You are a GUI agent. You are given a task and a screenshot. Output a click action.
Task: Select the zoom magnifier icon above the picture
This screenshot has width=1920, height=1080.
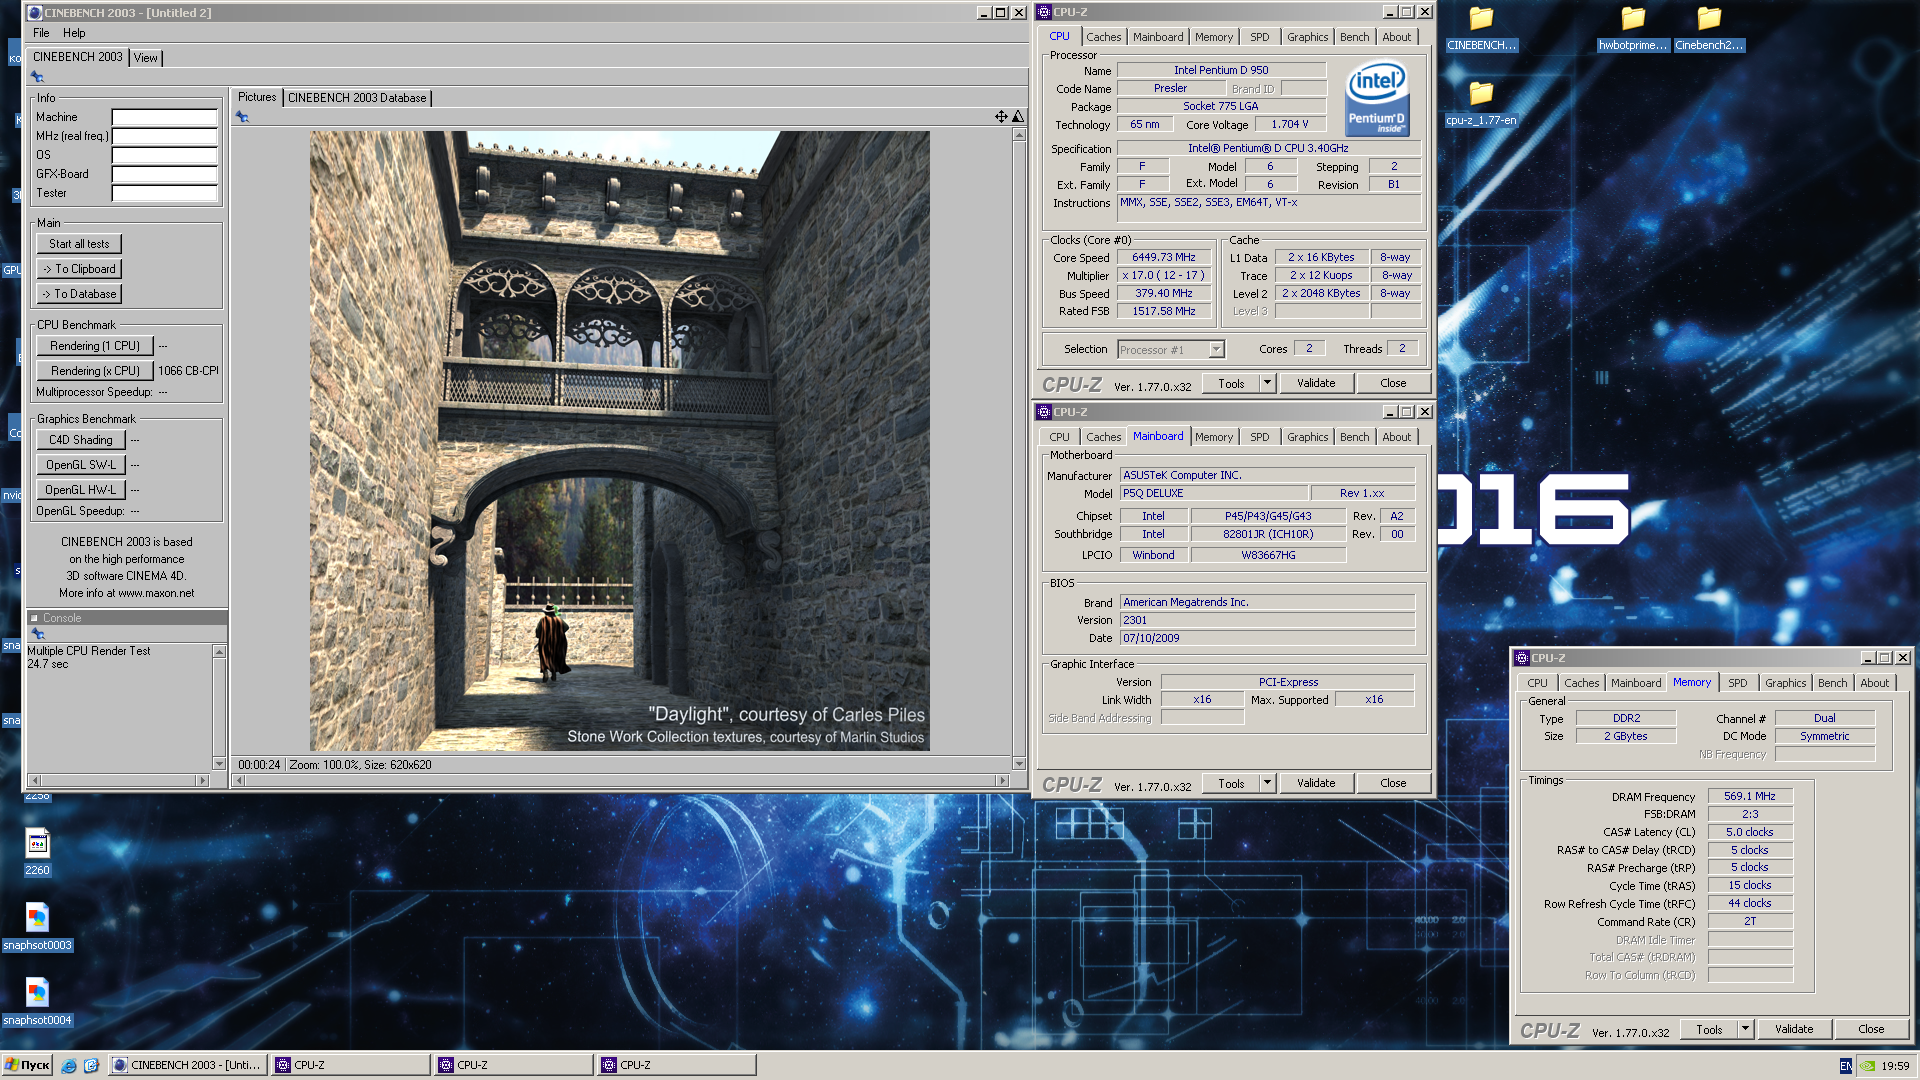(1018, 117)
